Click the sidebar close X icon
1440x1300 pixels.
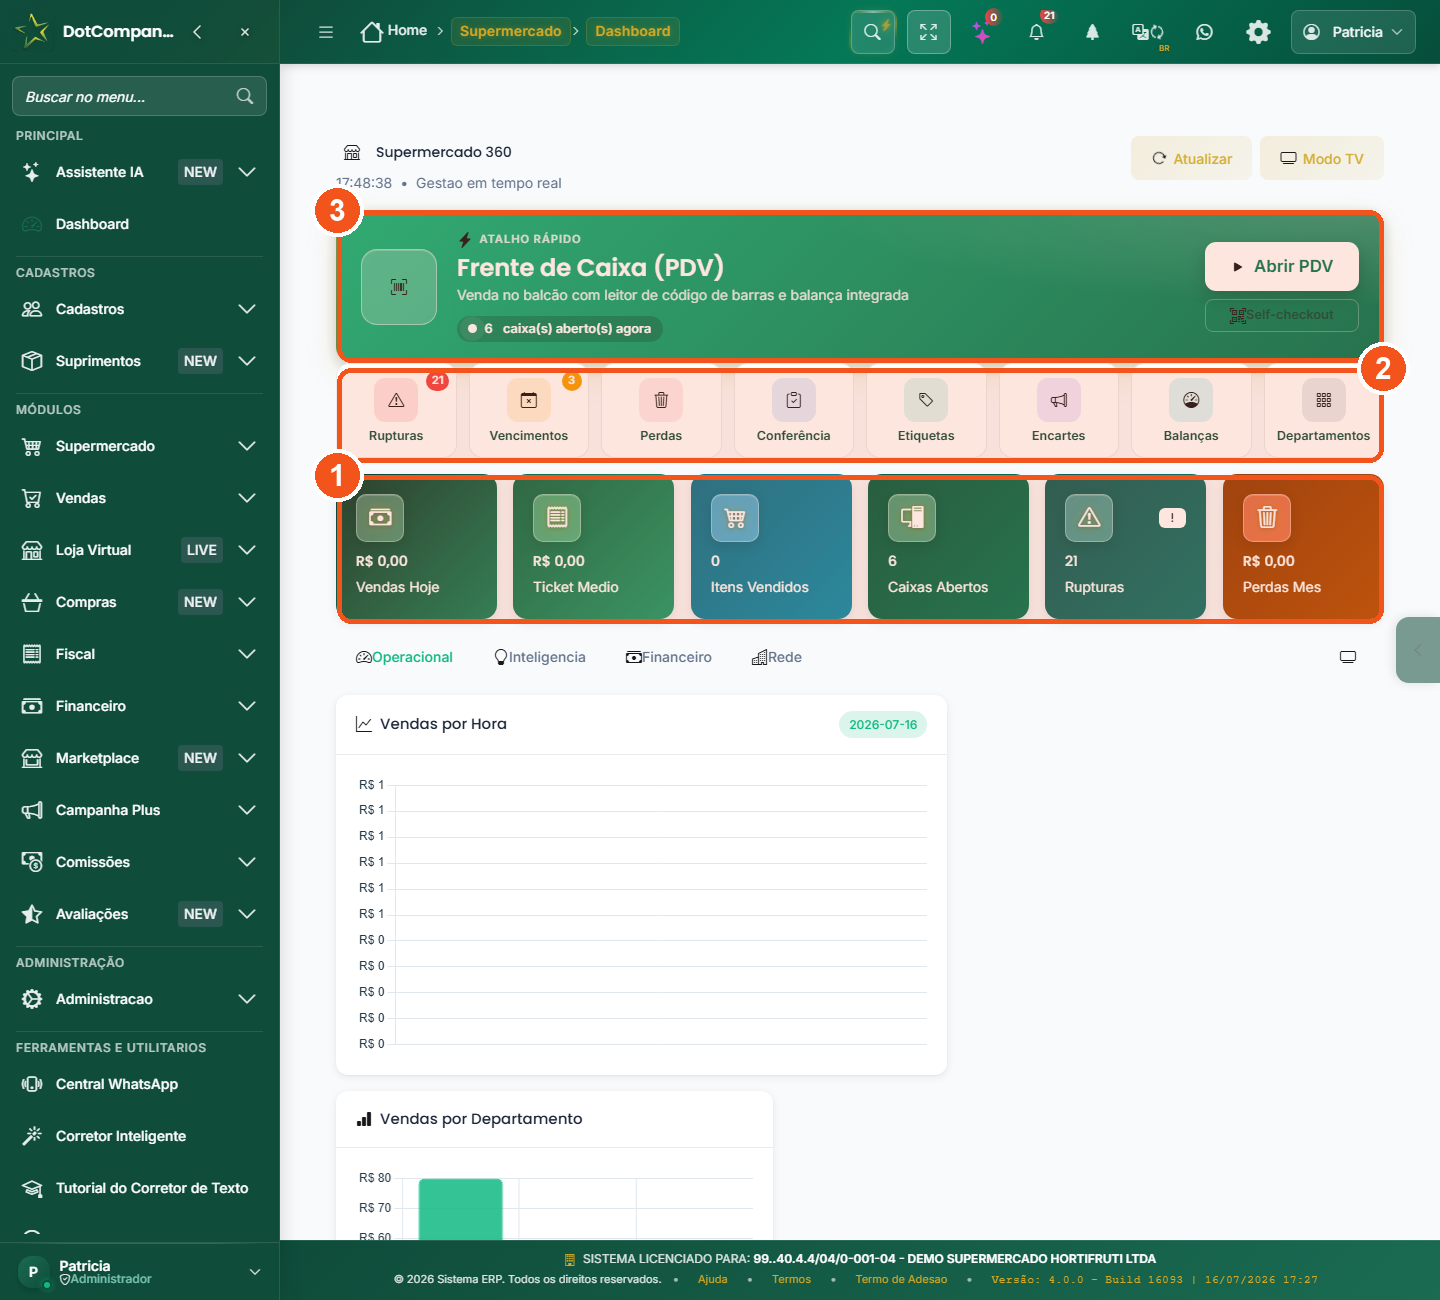coord(245,32)
